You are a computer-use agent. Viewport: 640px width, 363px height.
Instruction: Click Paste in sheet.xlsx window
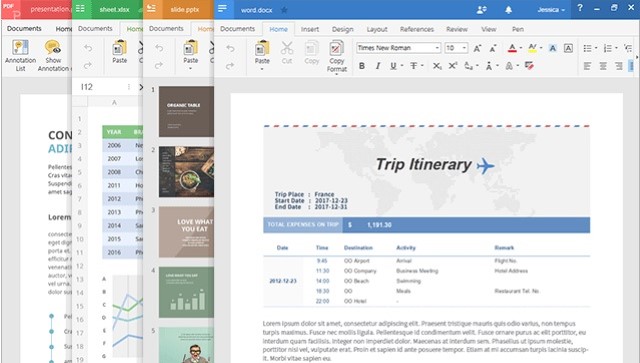pyautogui.click(x=120, y=51)
